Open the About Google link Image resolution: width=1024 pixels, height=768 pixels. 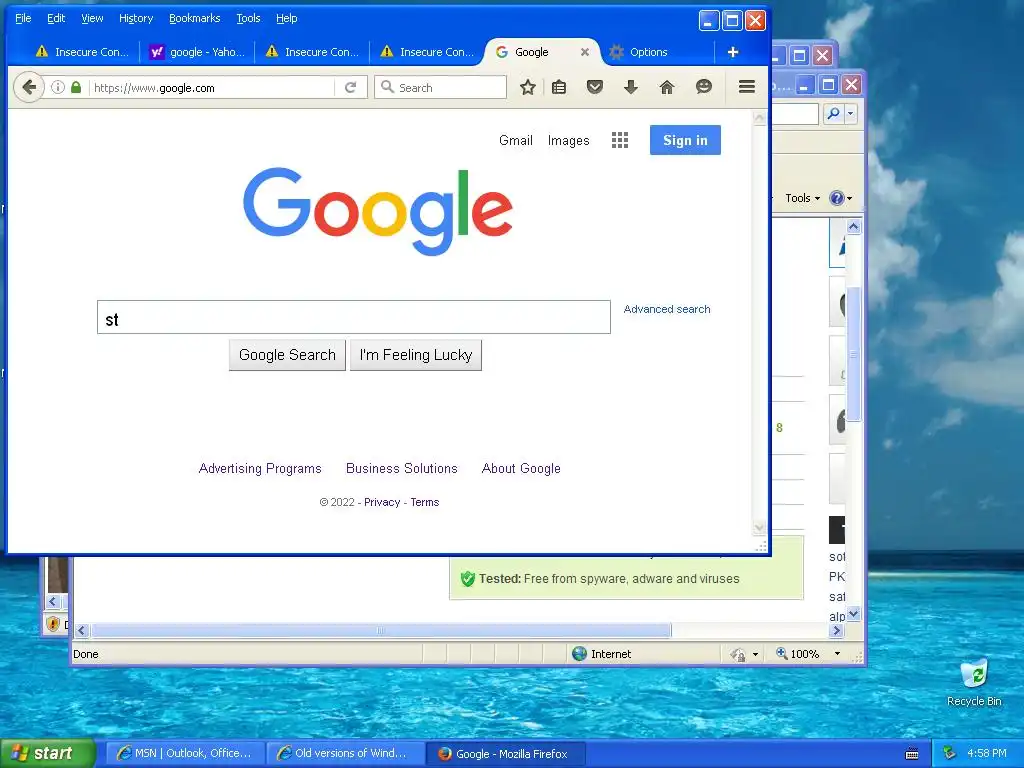521,468
